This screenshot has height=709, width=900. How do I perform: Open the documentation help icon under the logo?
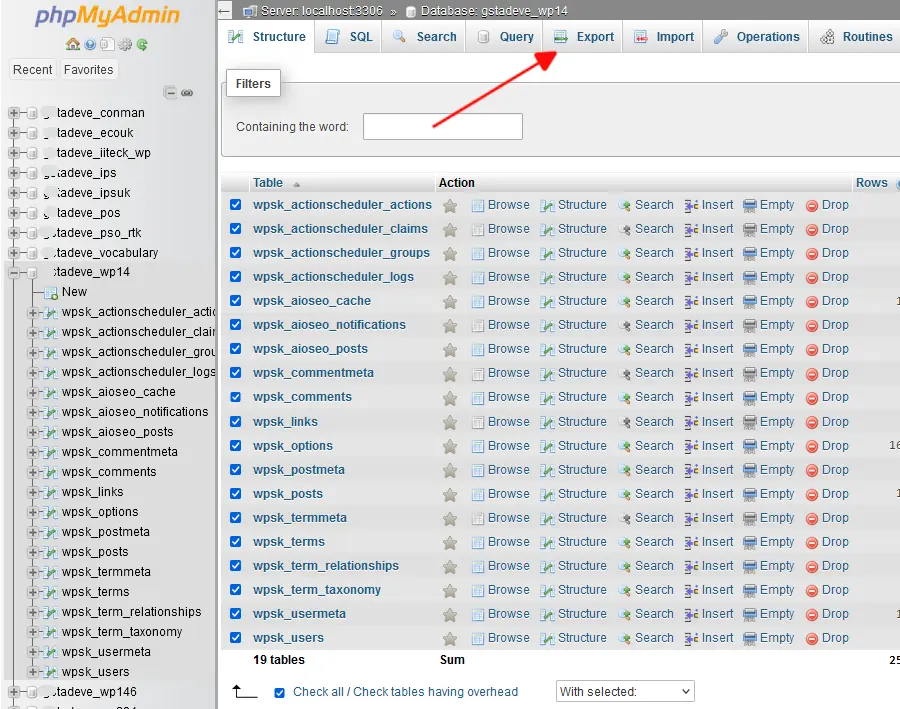point(90,44)
